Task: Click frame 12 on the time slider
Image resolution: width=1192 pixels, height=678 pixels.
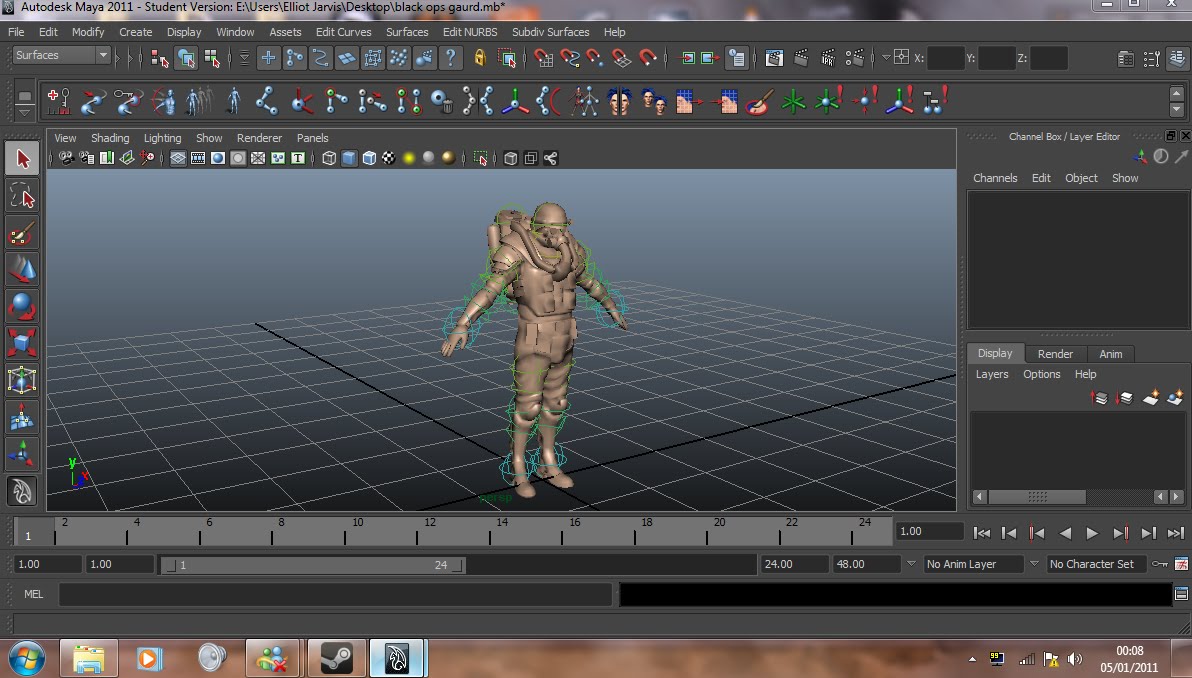Action: (430, 531)
